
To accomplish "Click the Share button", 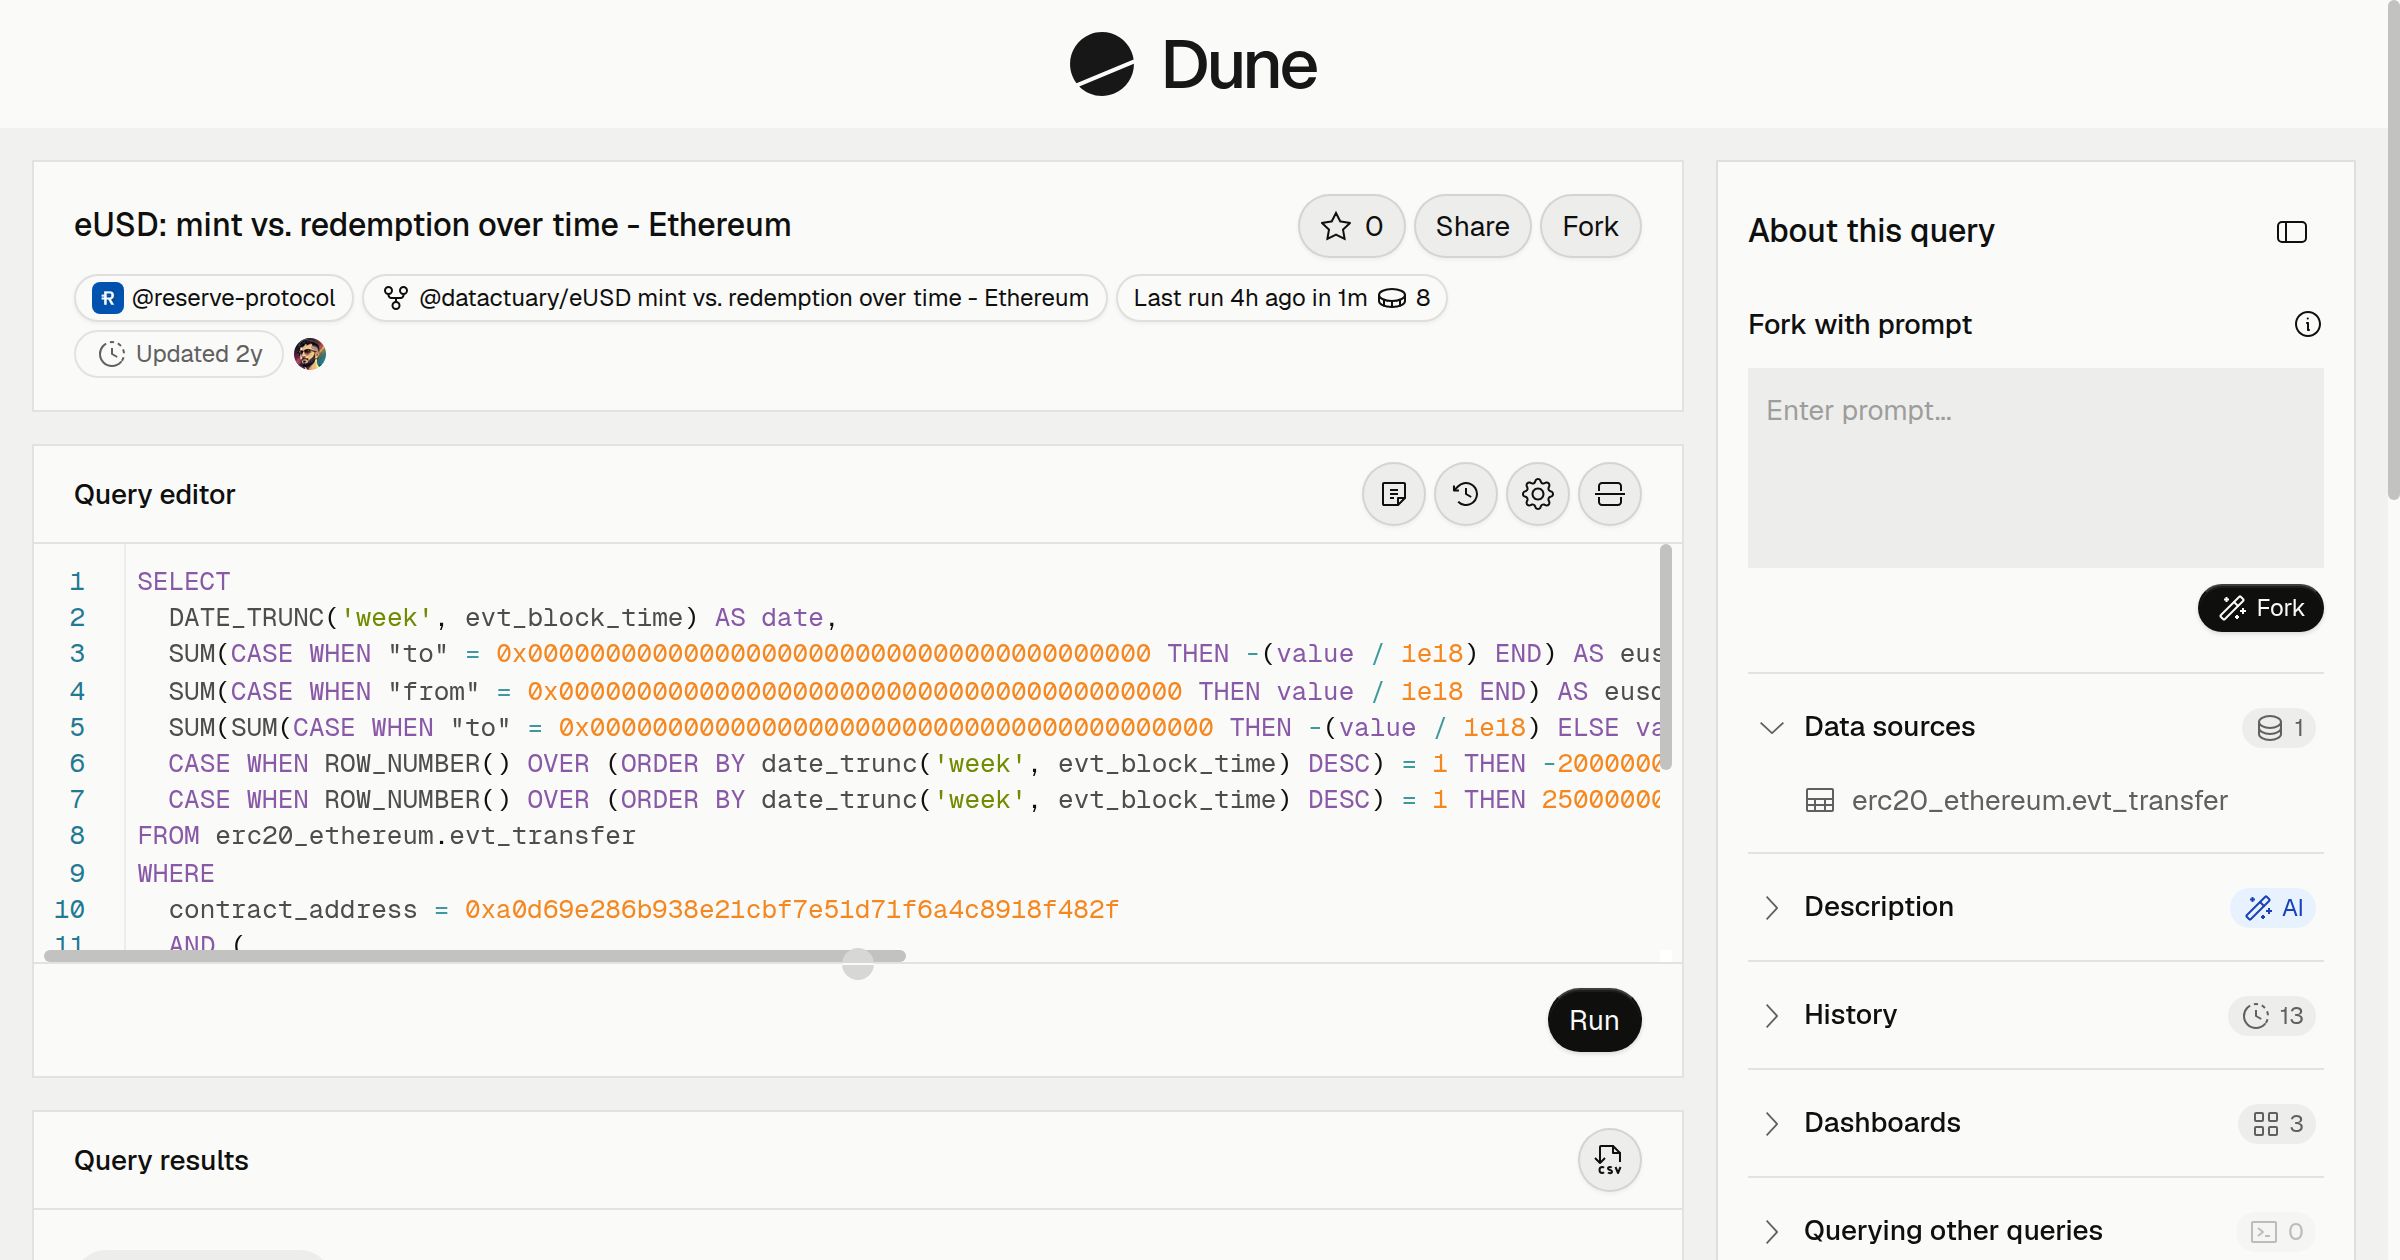I will coord(1472,226).
